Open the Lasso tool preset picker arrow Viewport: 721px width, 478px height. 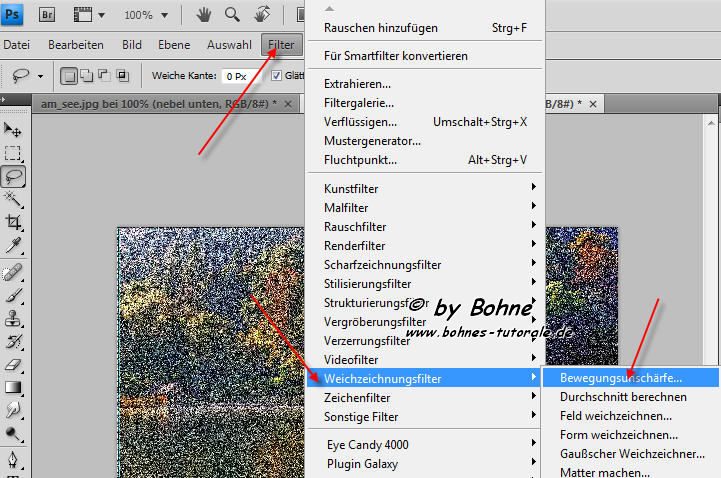pyautogui.click(x=40, y=75)
